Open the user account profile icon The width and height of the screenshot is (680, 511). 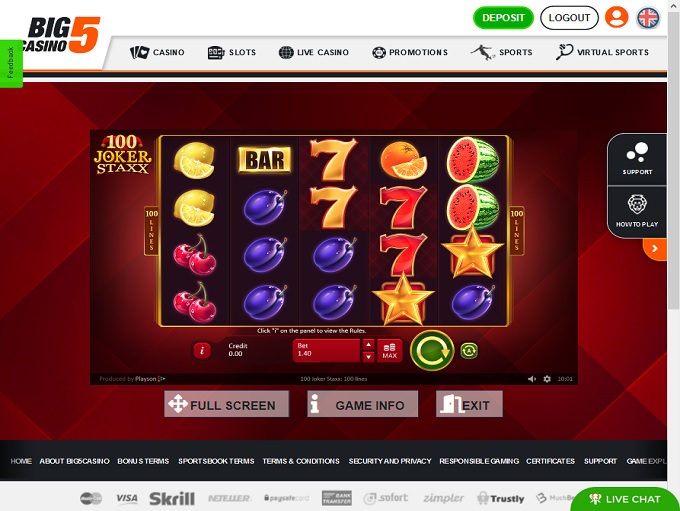pyautogui.click(x=616, y=17)
